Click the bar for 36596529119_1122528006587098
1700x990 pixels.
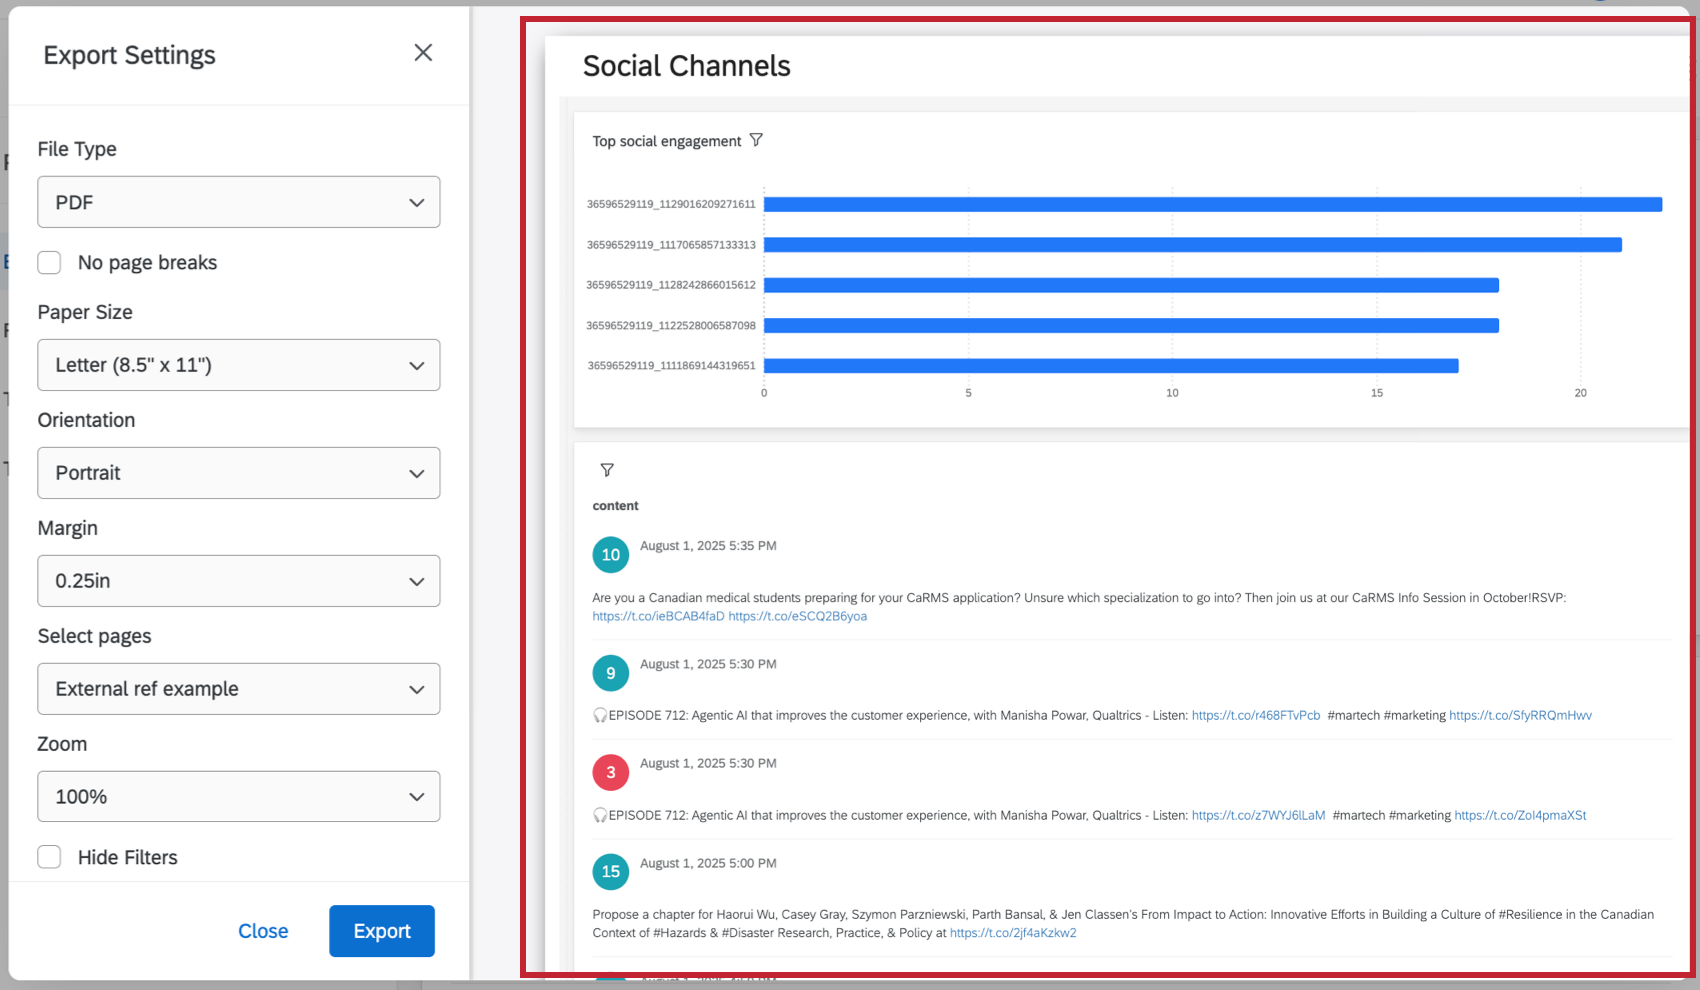click(x=1131, y=325)
